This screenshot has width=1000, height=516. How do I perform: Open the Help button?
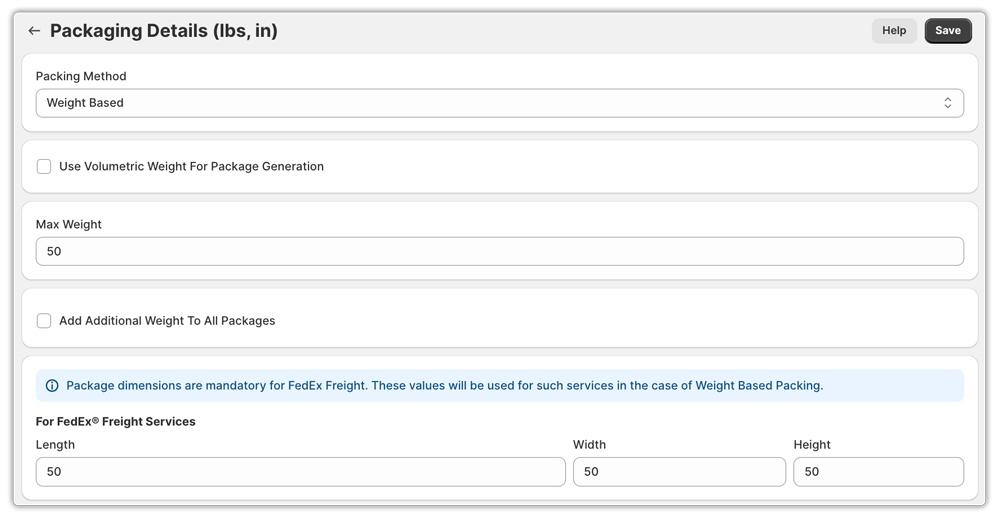click(893, 31)
